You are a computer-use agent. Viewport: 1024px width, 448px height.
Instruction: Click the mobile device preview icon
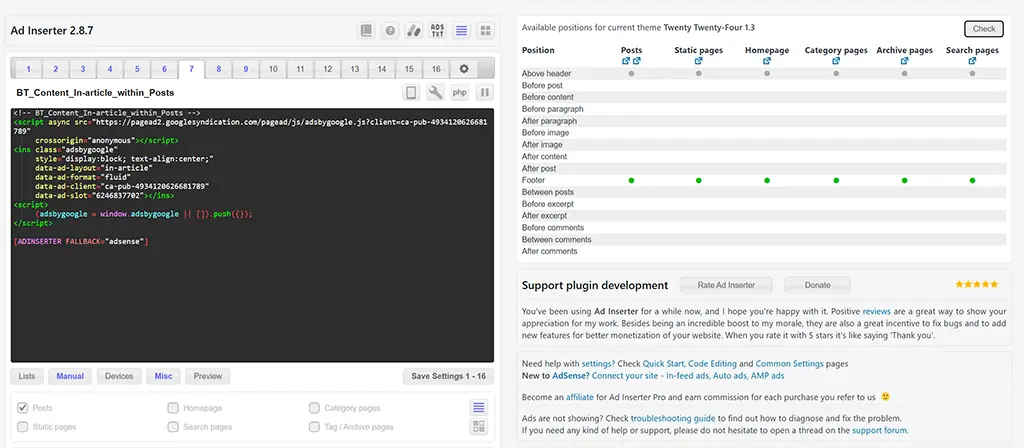click(x=411, y=93)
